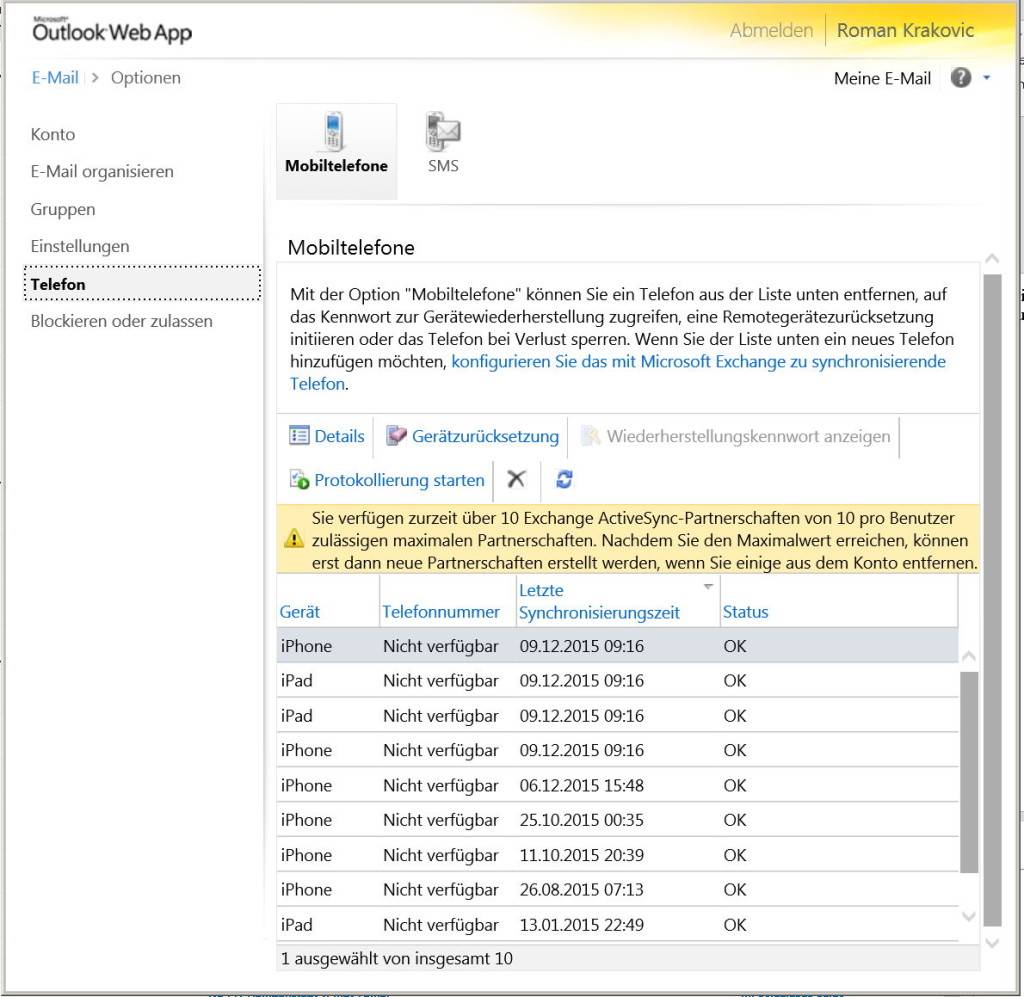Select E-Mail organisieren in sidebar
The image size is (1024, 997).
click(x=102, y=172)
